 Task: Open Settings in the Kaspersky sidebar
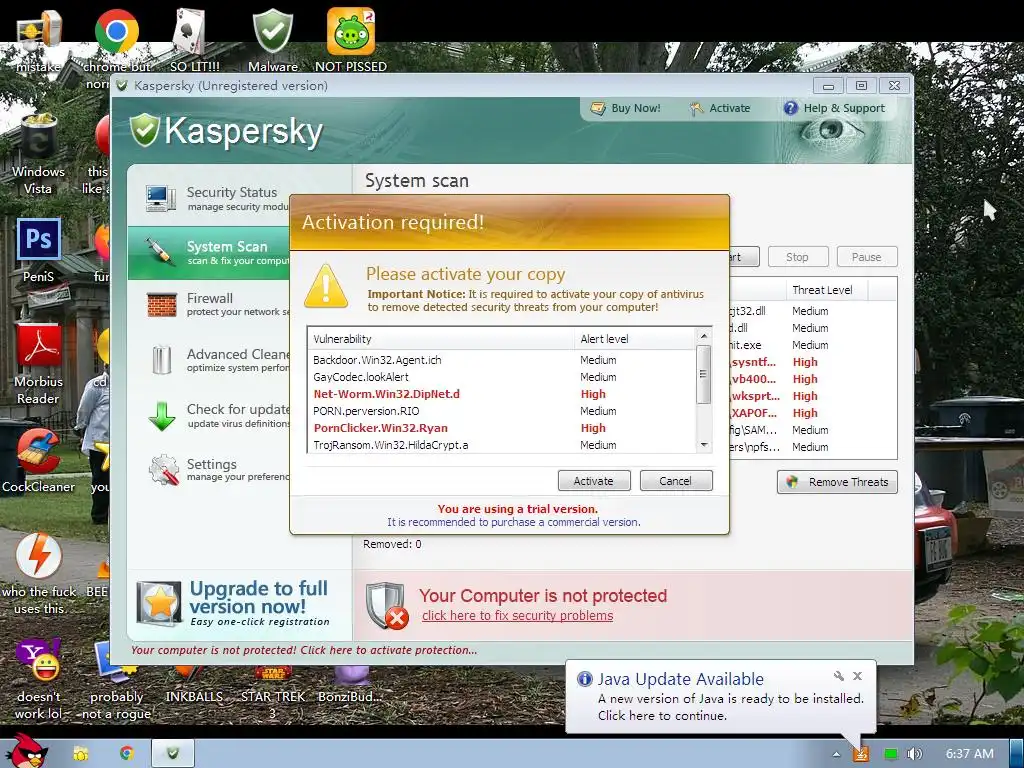click(x=209, y=470)
